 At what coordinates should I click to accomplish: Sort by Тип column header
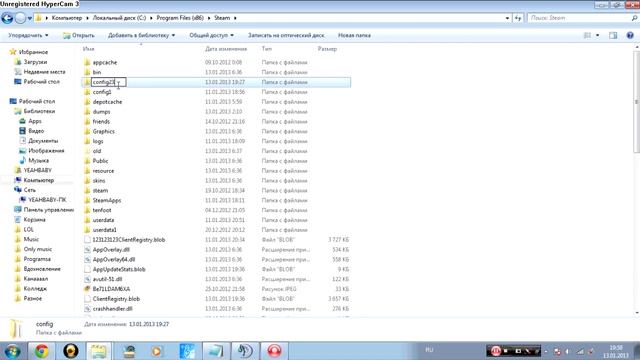267,49
